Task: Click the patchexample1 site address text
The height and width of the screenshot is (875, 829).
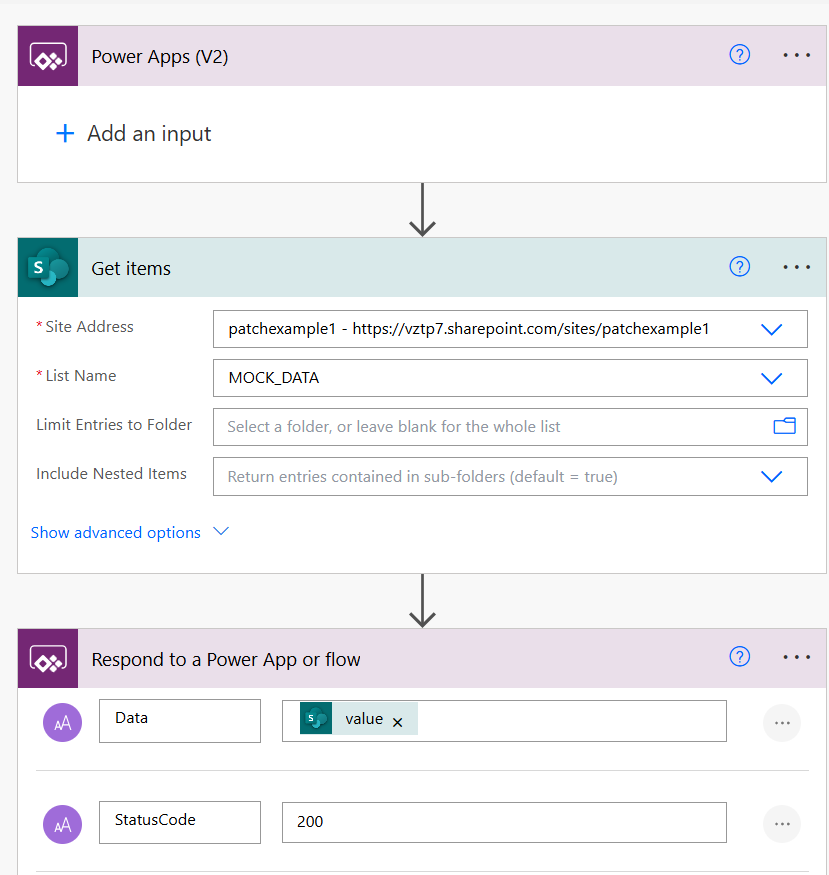Action: 469,329
